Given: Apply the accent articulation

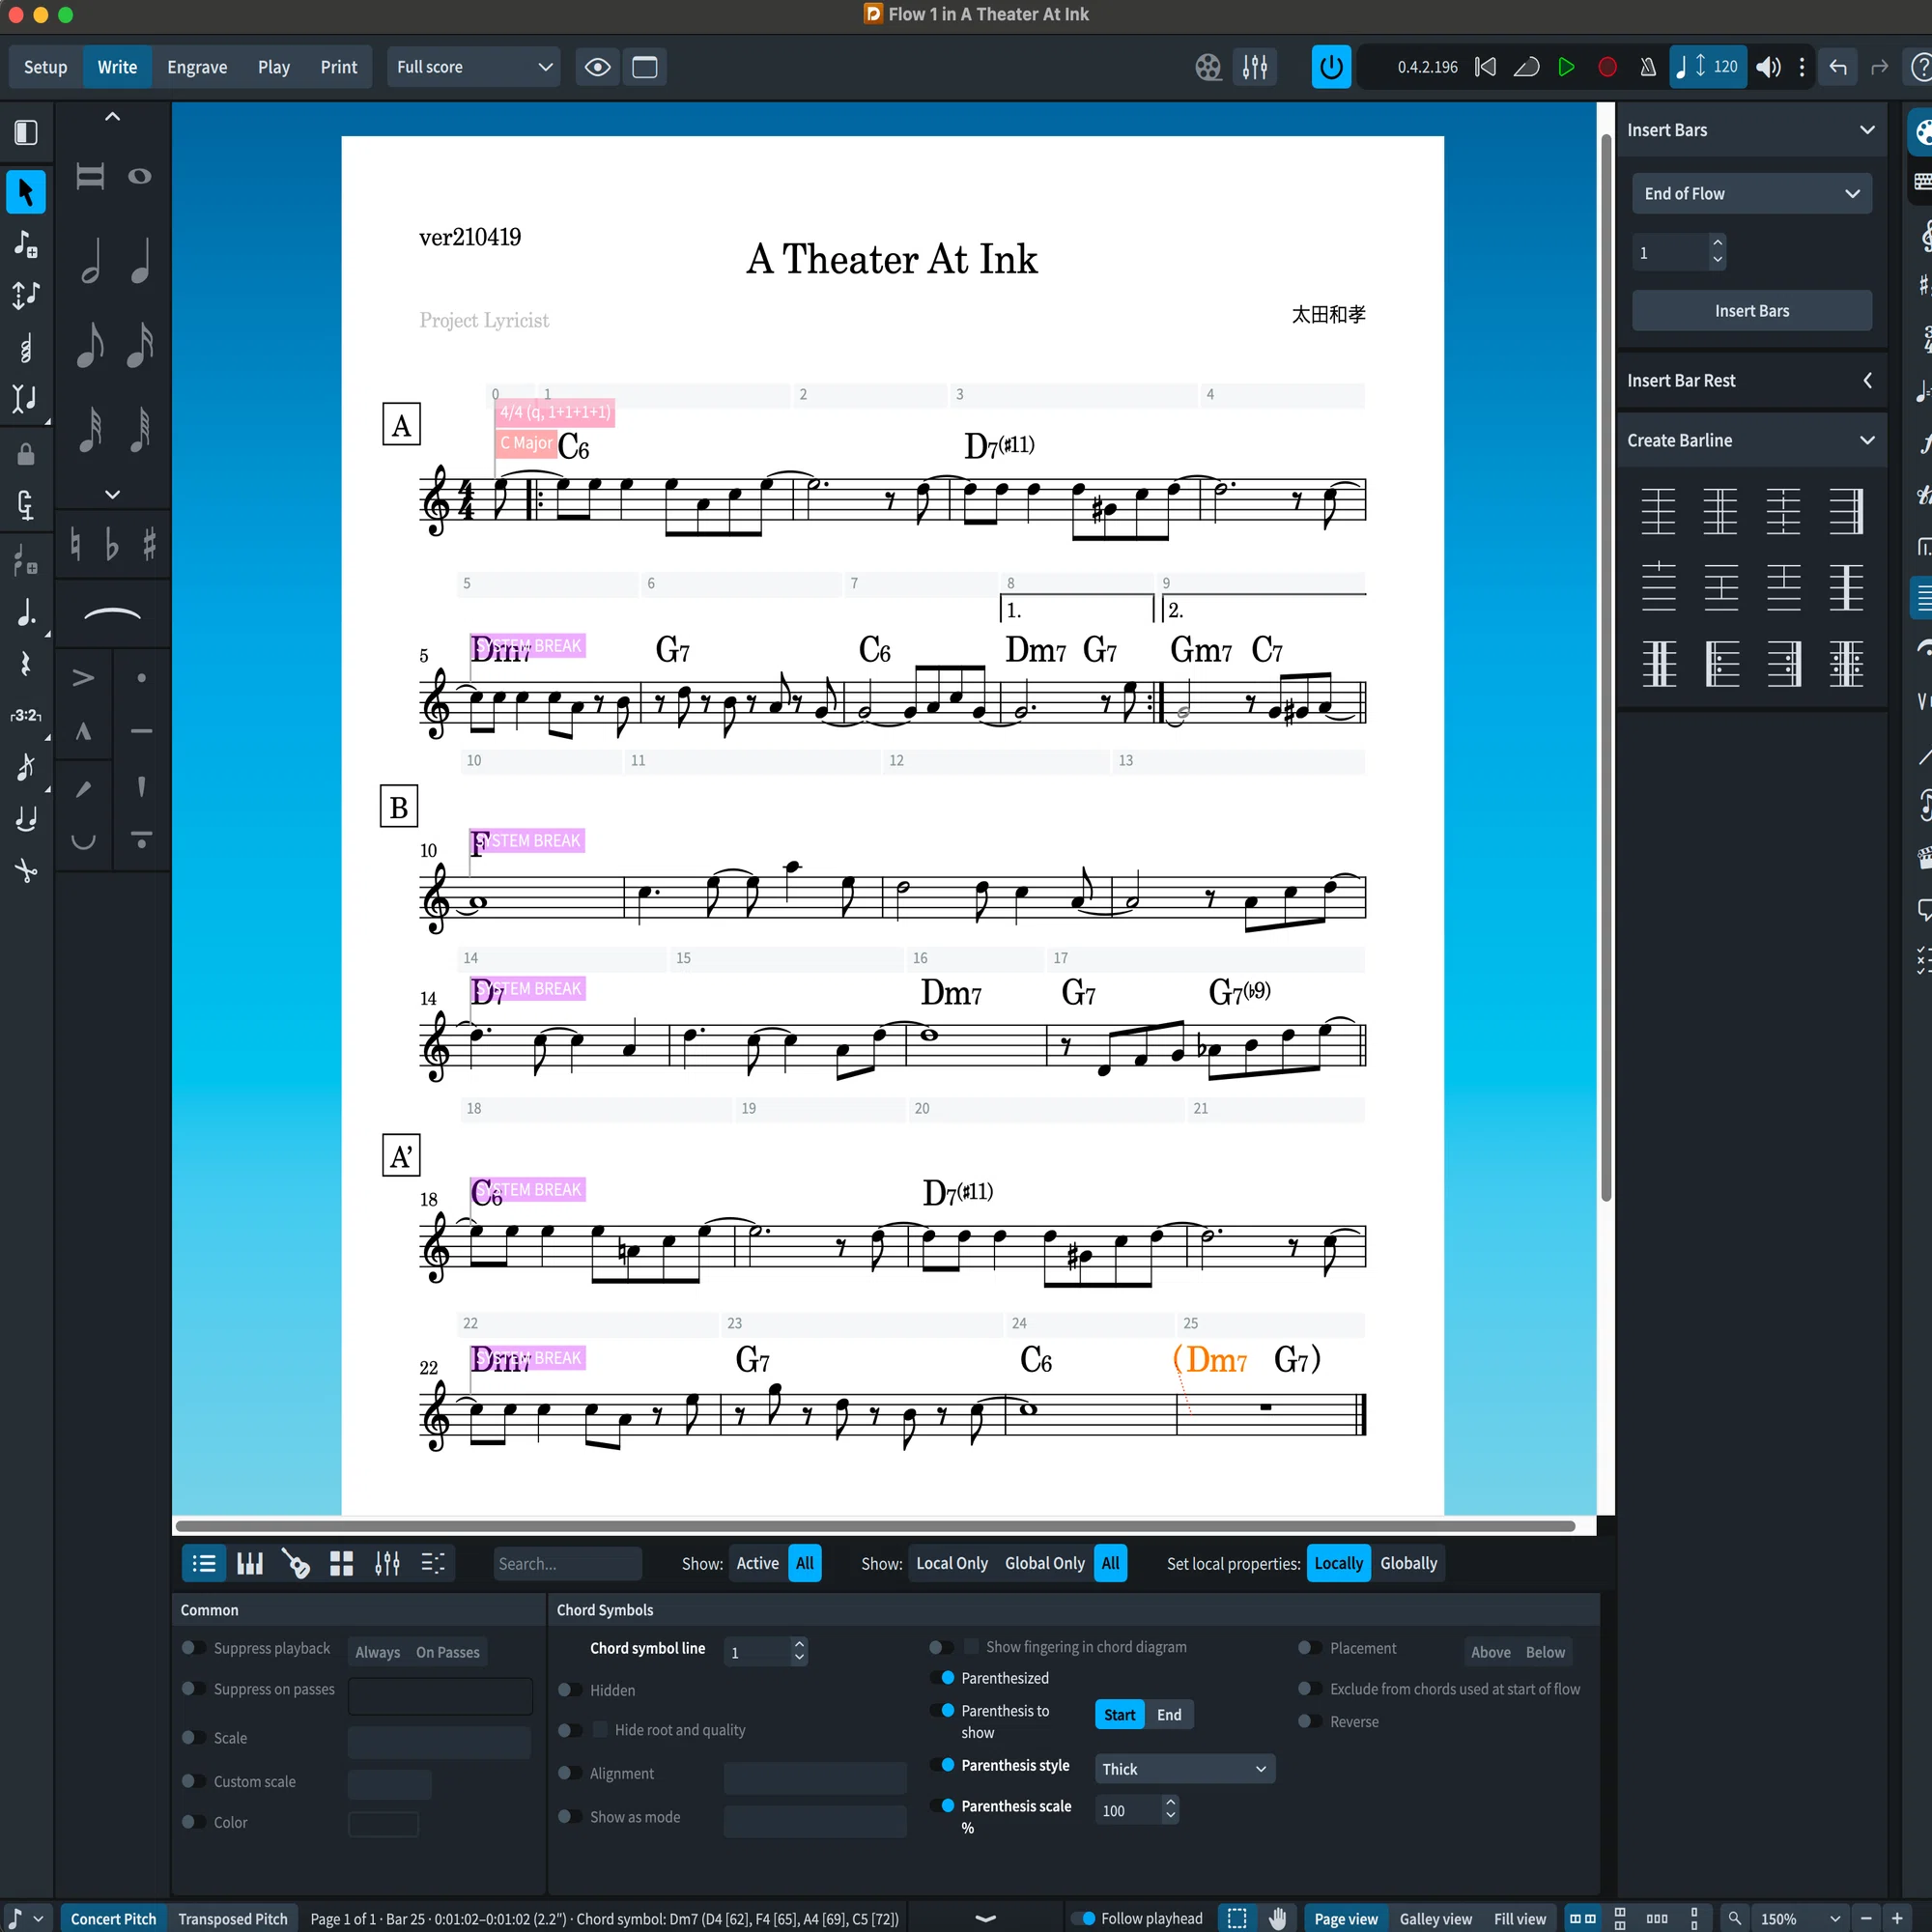Looking at the screenshot, I should click(84, 678).
